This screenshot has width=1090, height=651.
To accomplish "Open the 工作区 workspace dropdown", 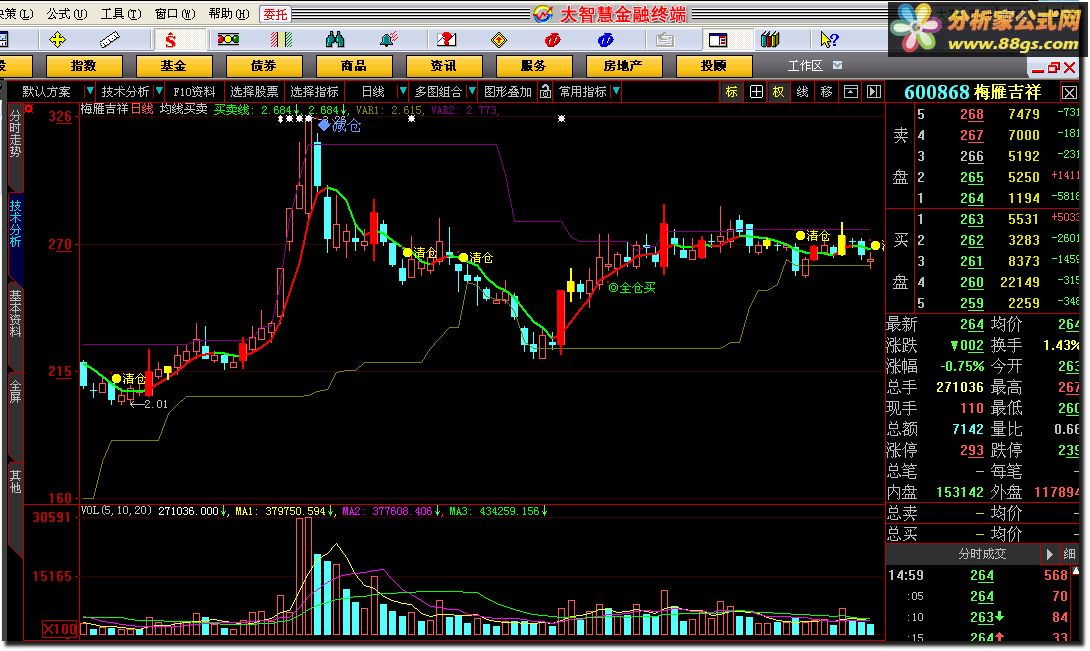I will (x=838, y=65).
